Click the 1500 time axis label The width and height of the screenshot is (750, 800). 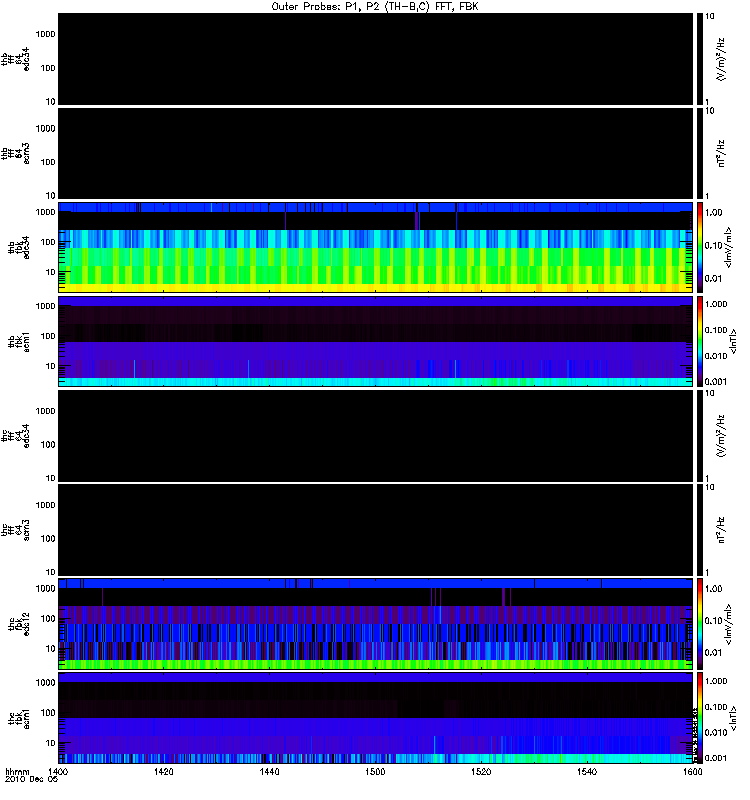tap(375, 771)
